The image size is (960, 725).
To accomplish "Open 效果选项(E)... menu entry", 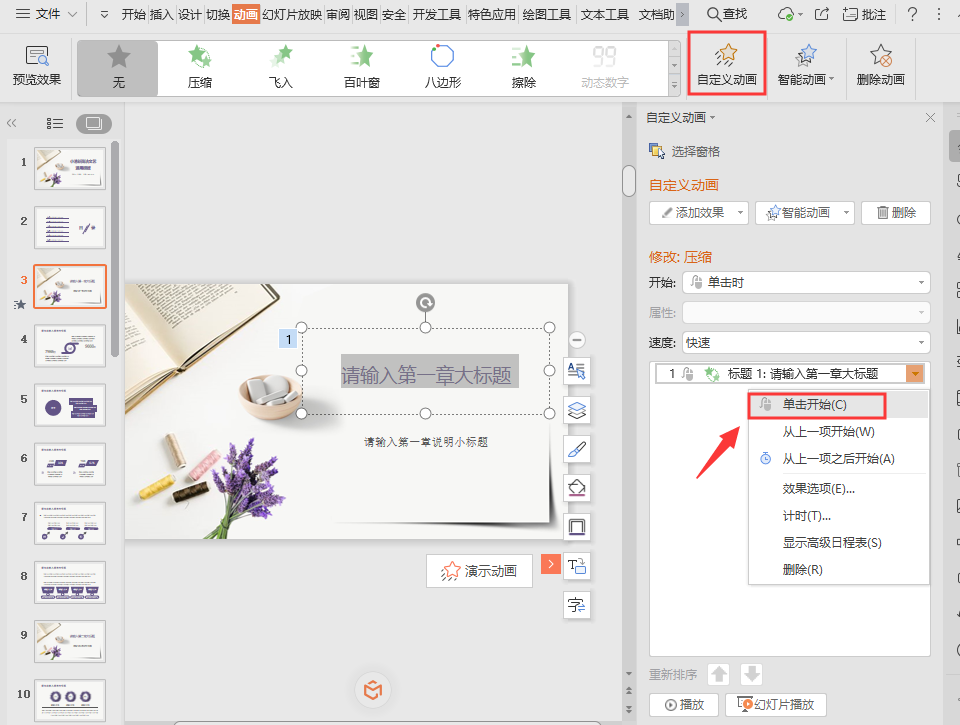I will click(x=819, y=489).
